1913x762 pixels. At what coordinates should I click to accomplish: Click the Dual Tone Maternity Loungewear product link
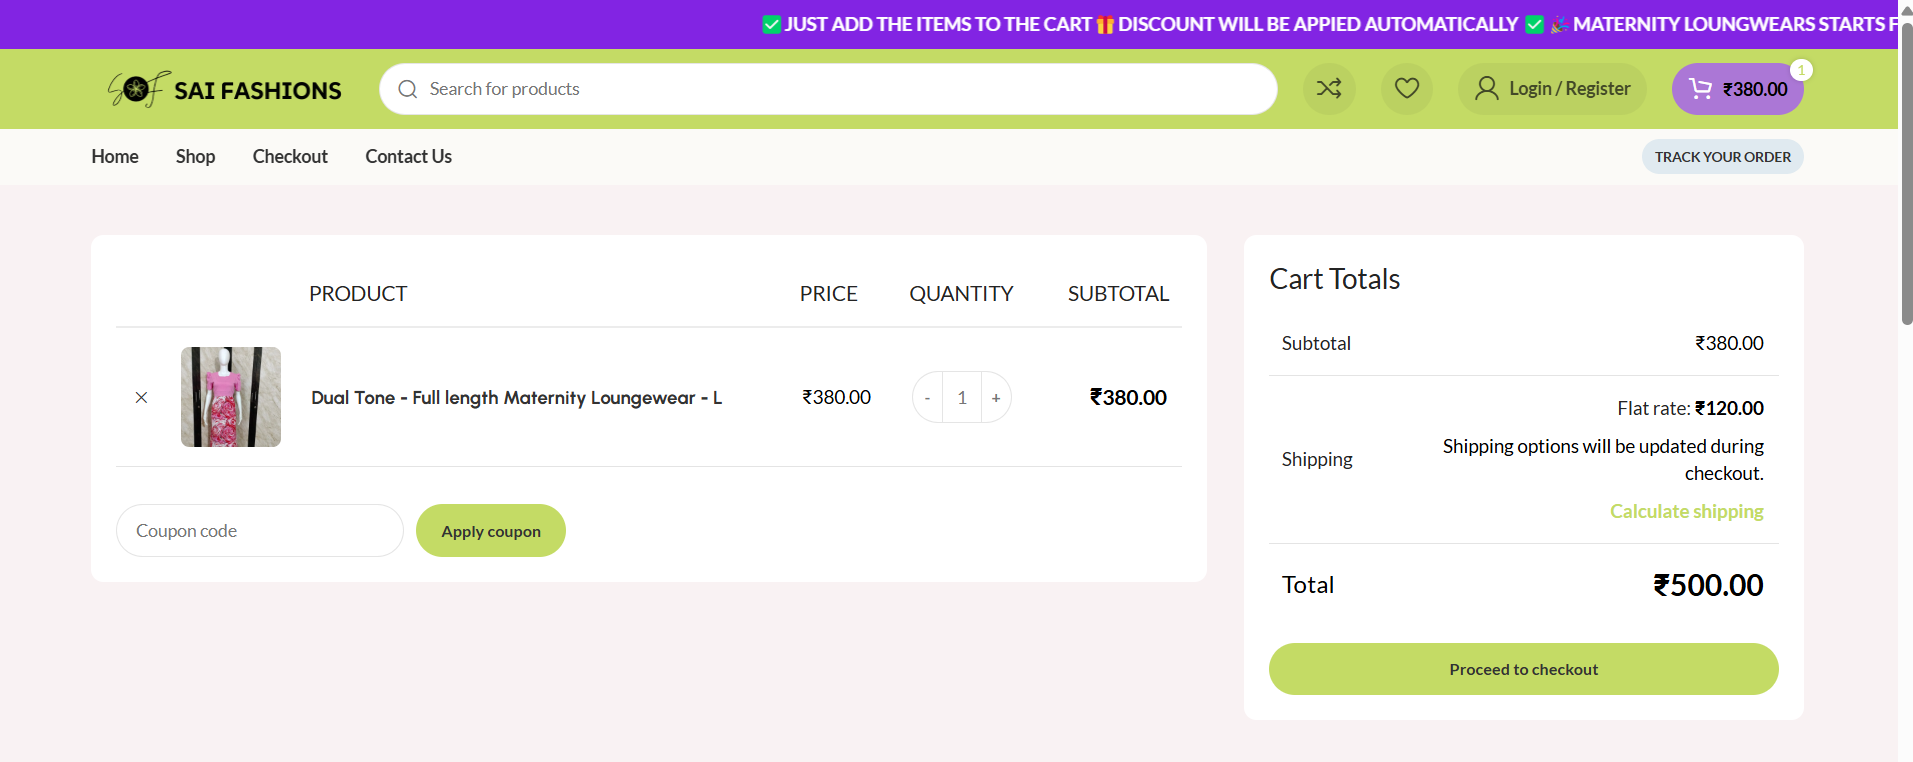pos(516,397)
